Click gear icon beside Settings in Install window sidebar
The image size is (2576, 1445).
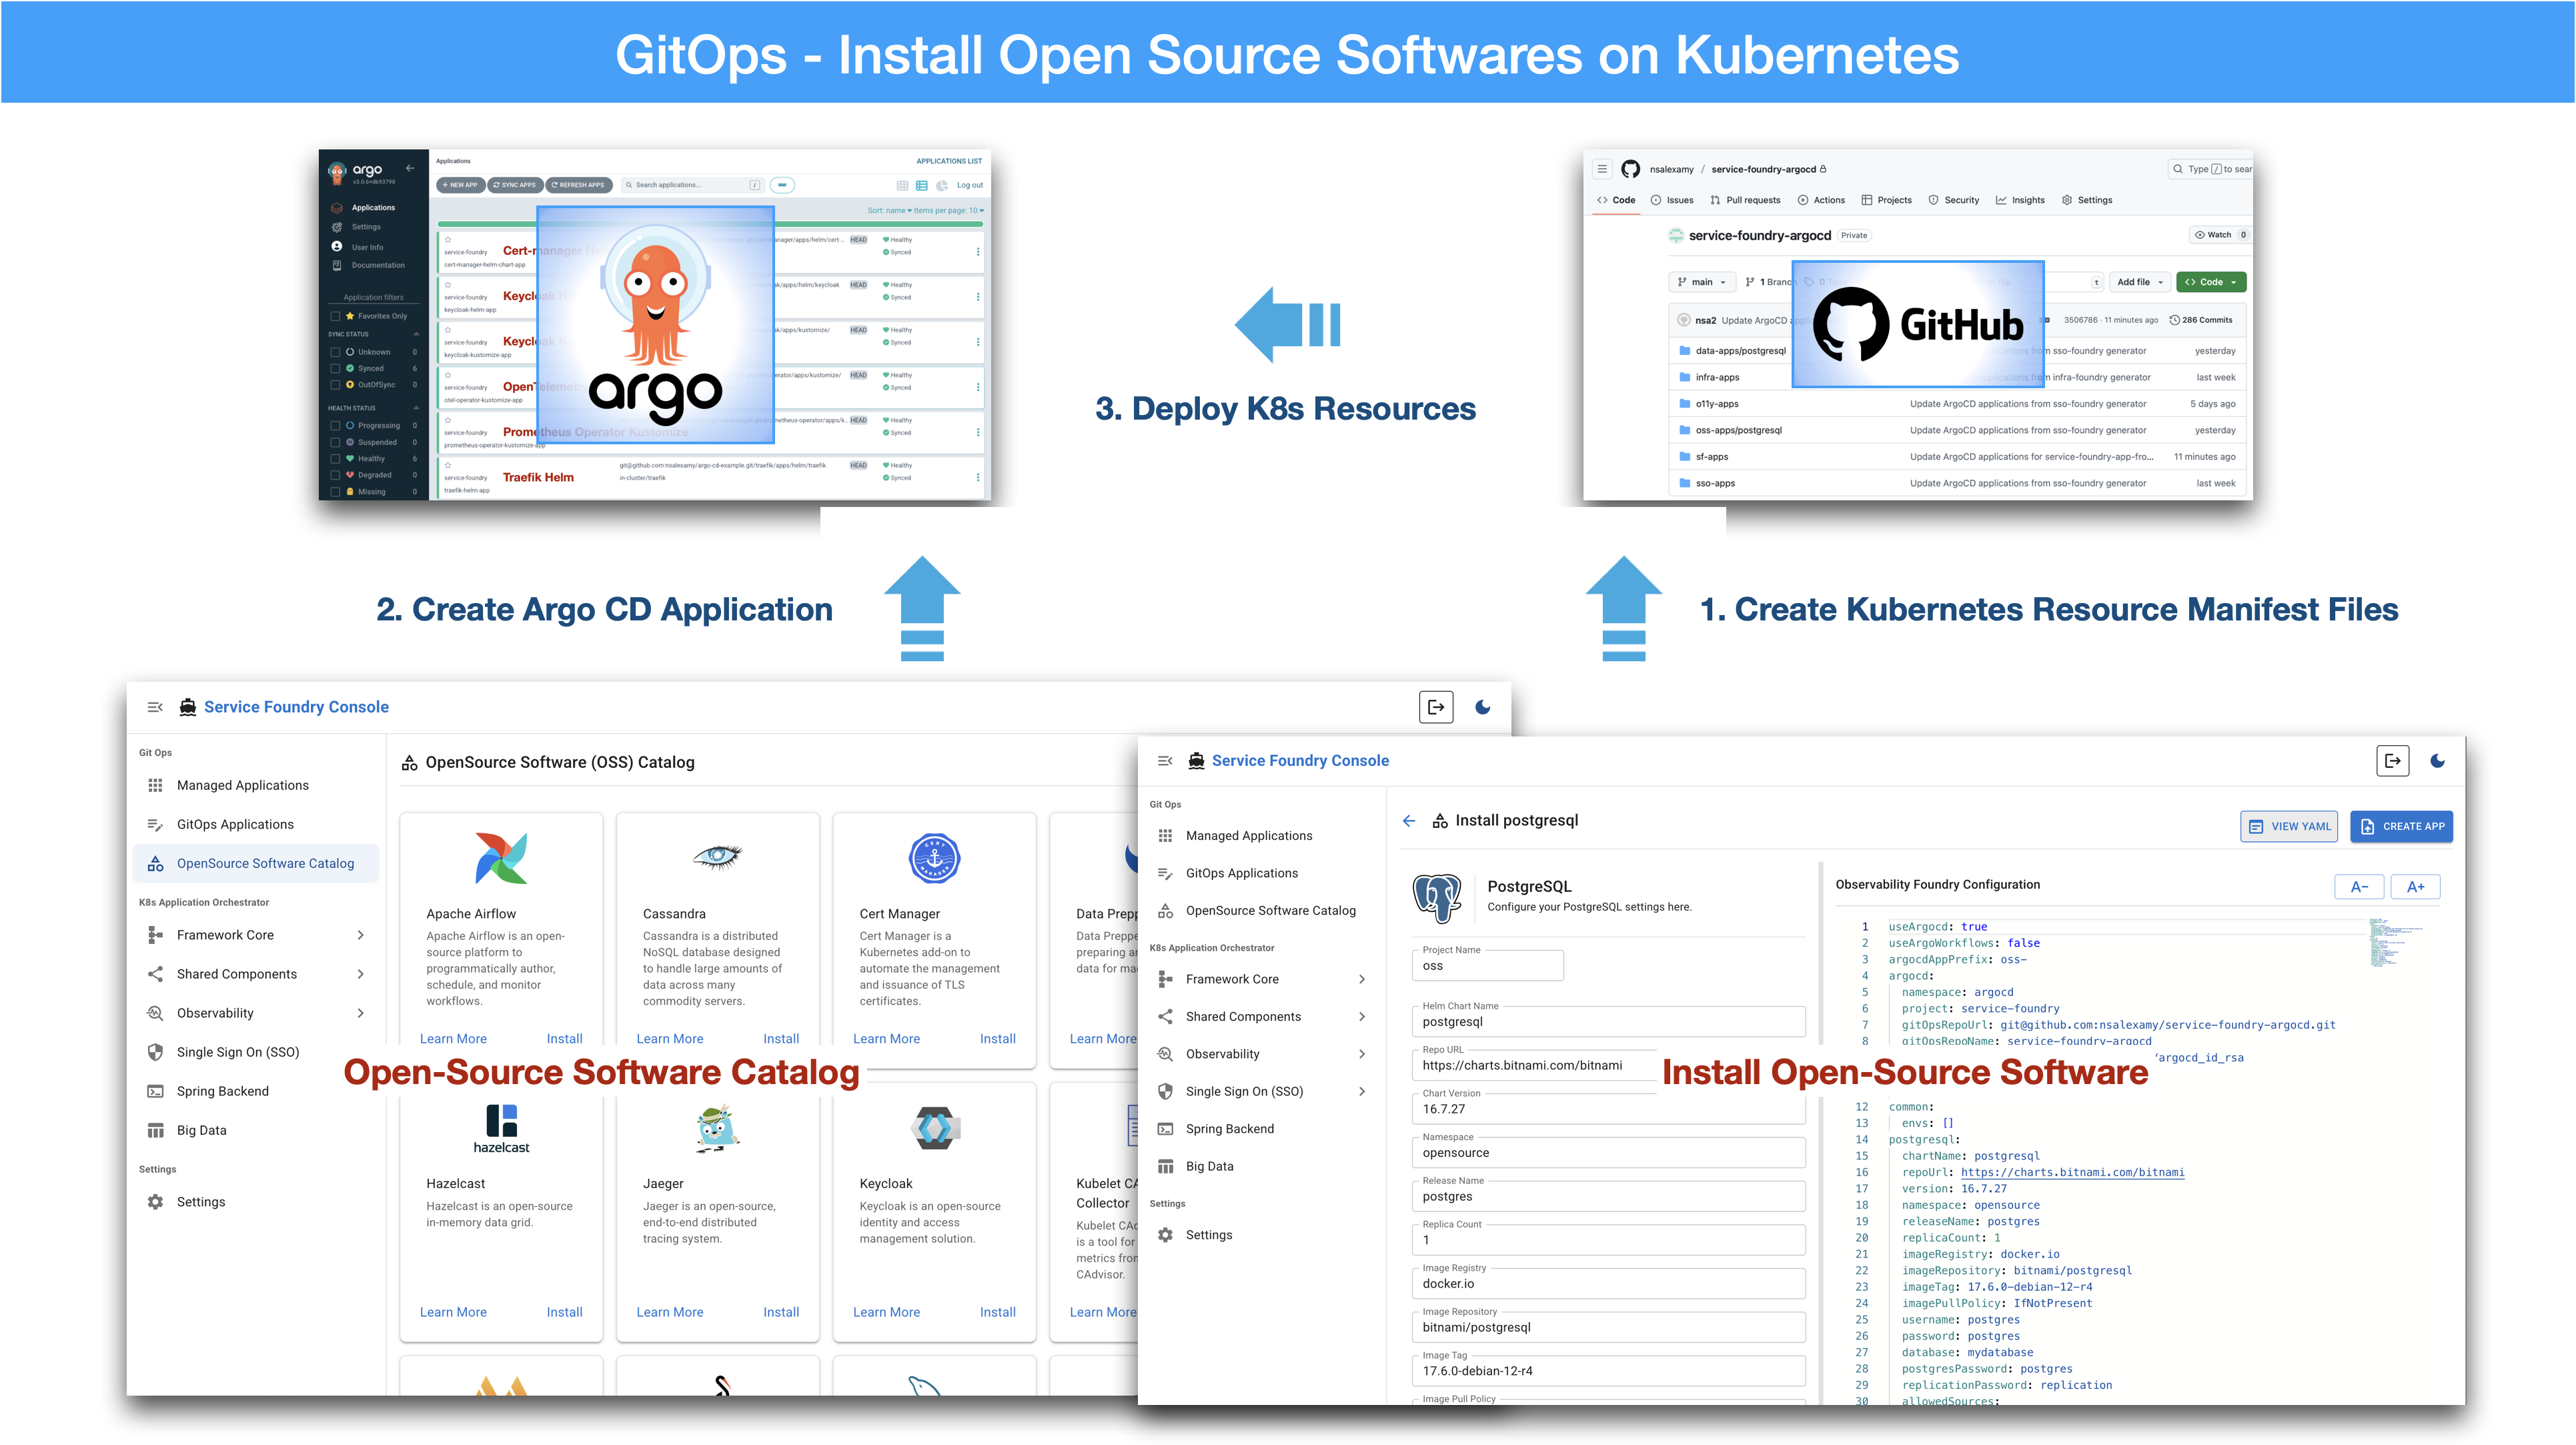(x=1165, y=1235)
